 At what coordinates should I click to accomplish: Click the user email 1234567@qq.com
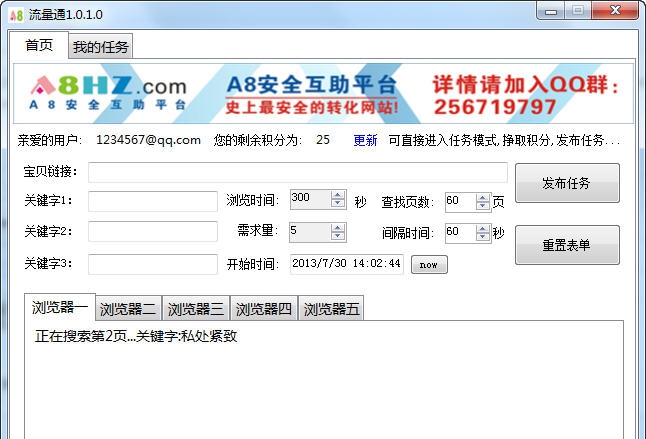(x=148, y=140)
